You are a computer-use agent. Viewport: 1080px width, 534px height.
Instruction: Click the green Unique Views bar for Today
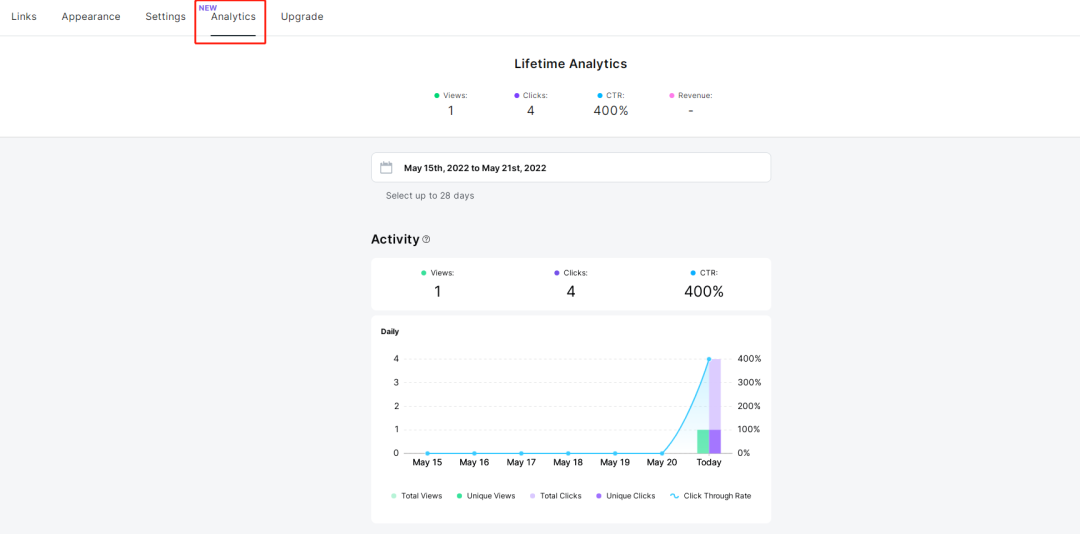click(703, 441)
